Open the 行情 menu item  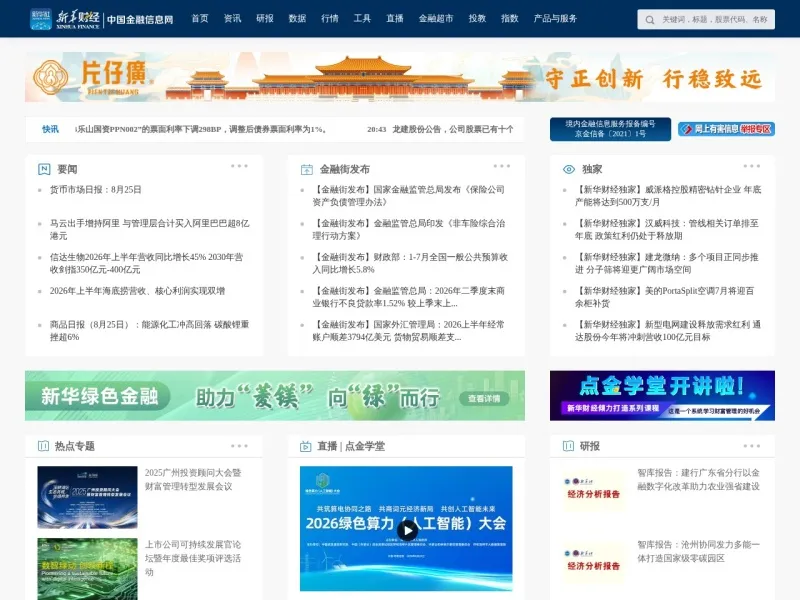(330, 18)
